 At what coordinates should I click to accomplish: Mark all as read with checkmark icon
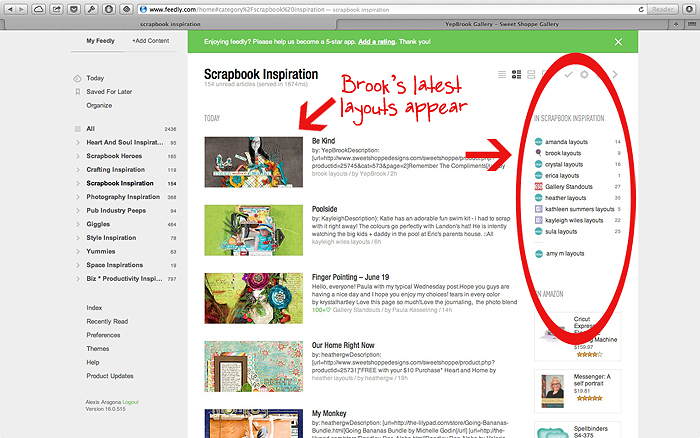(568, 75)
